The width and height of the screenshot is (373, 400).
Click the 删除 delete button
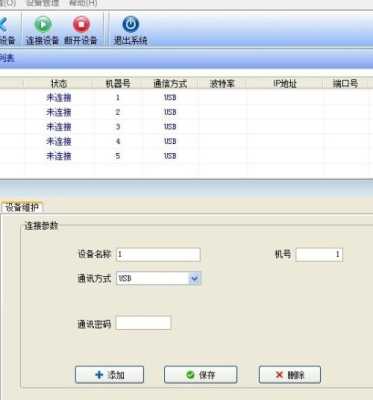click(x=290, y=375)
